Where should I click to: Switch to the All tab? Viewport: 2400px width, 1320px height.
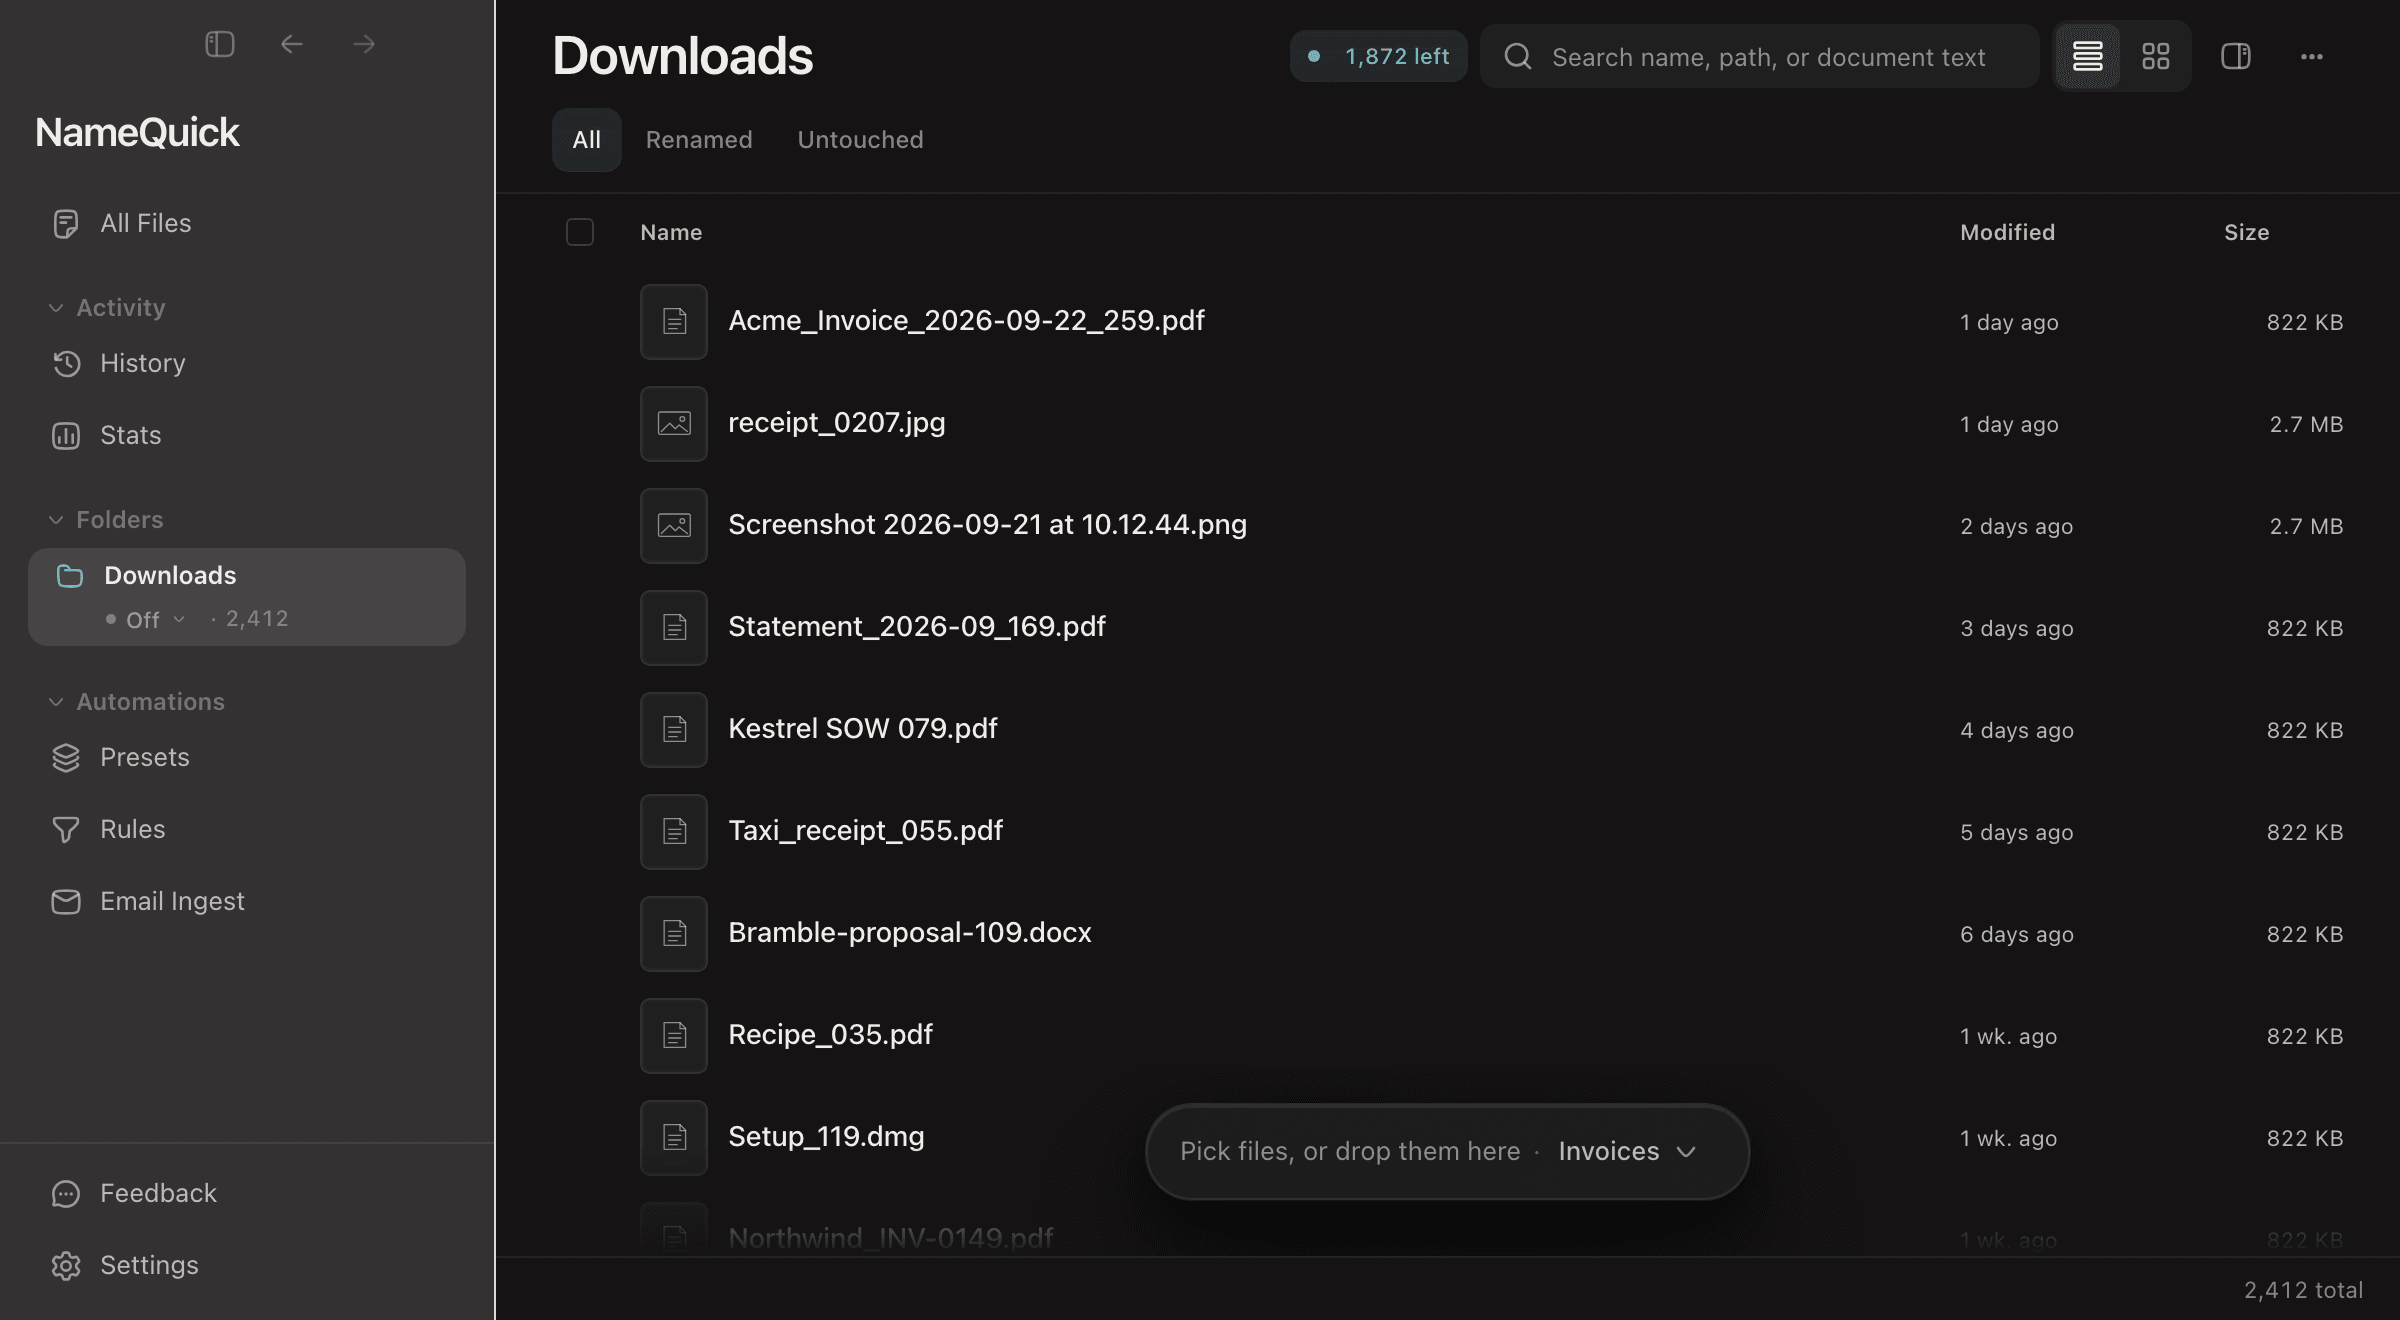(587, 140)
